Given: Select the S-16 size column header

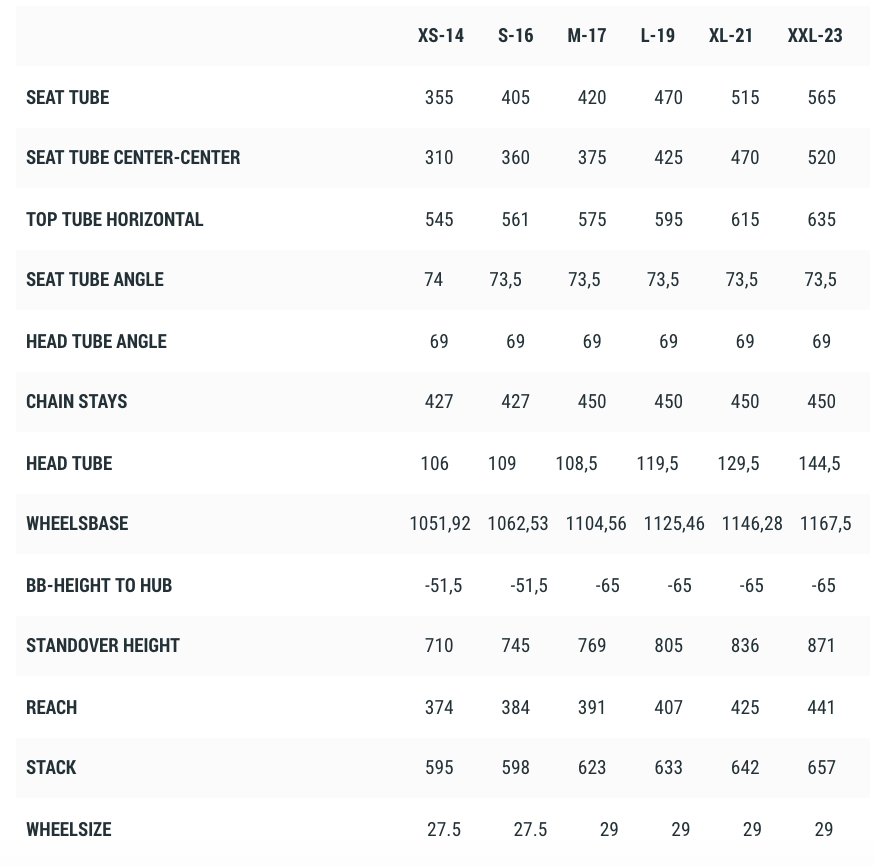Looking at the screenshot, I should (x=515, y=36).
